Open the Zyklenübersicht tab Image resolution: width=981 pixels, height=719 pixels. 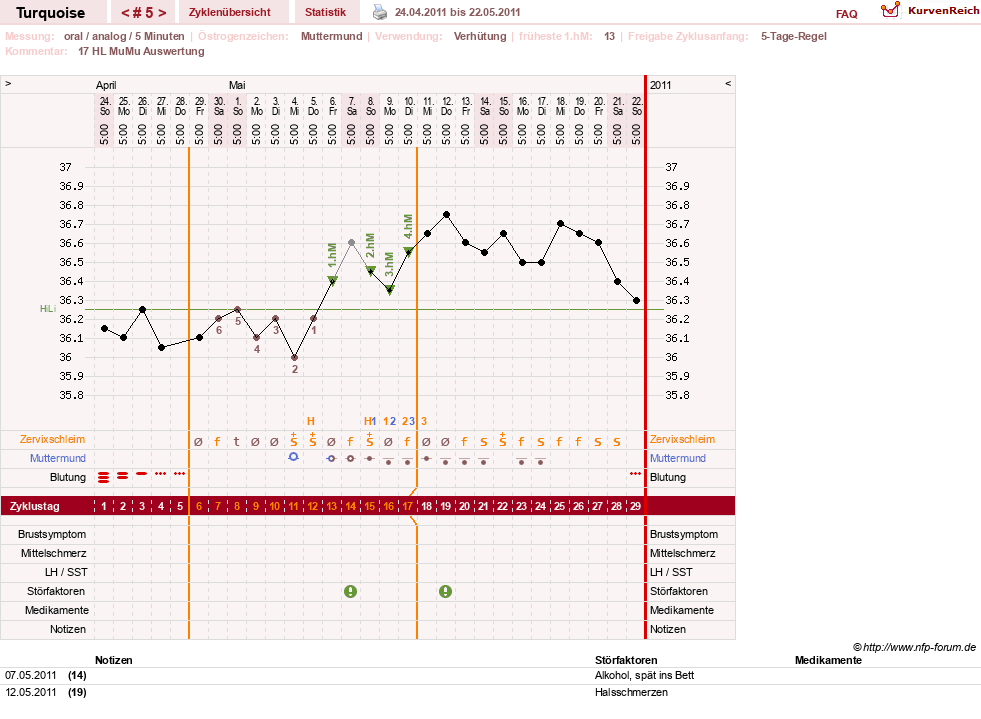click(230, 12)
